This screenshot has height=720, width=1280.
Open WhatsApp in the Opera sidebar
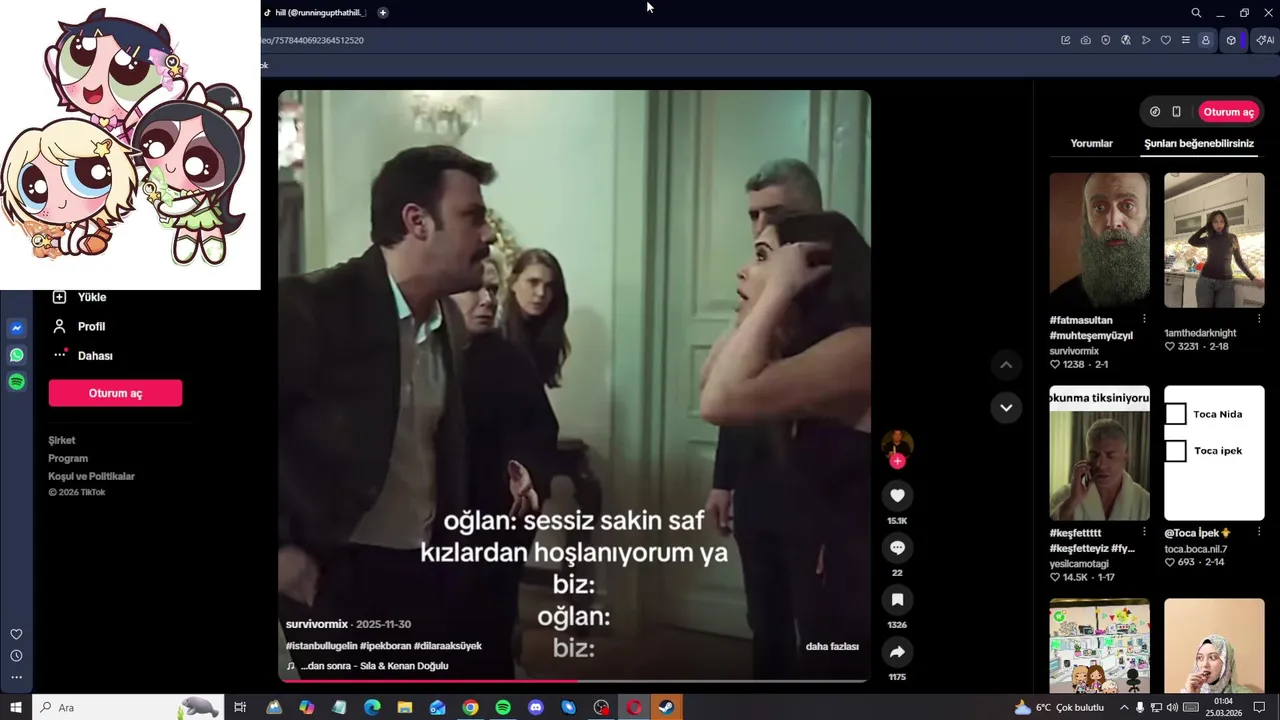click(17, 355)
